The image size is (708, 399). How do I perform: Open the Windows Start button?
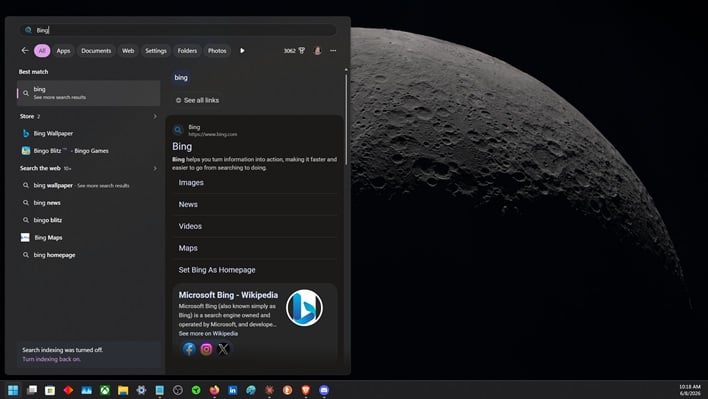click(x=13, y=390)
